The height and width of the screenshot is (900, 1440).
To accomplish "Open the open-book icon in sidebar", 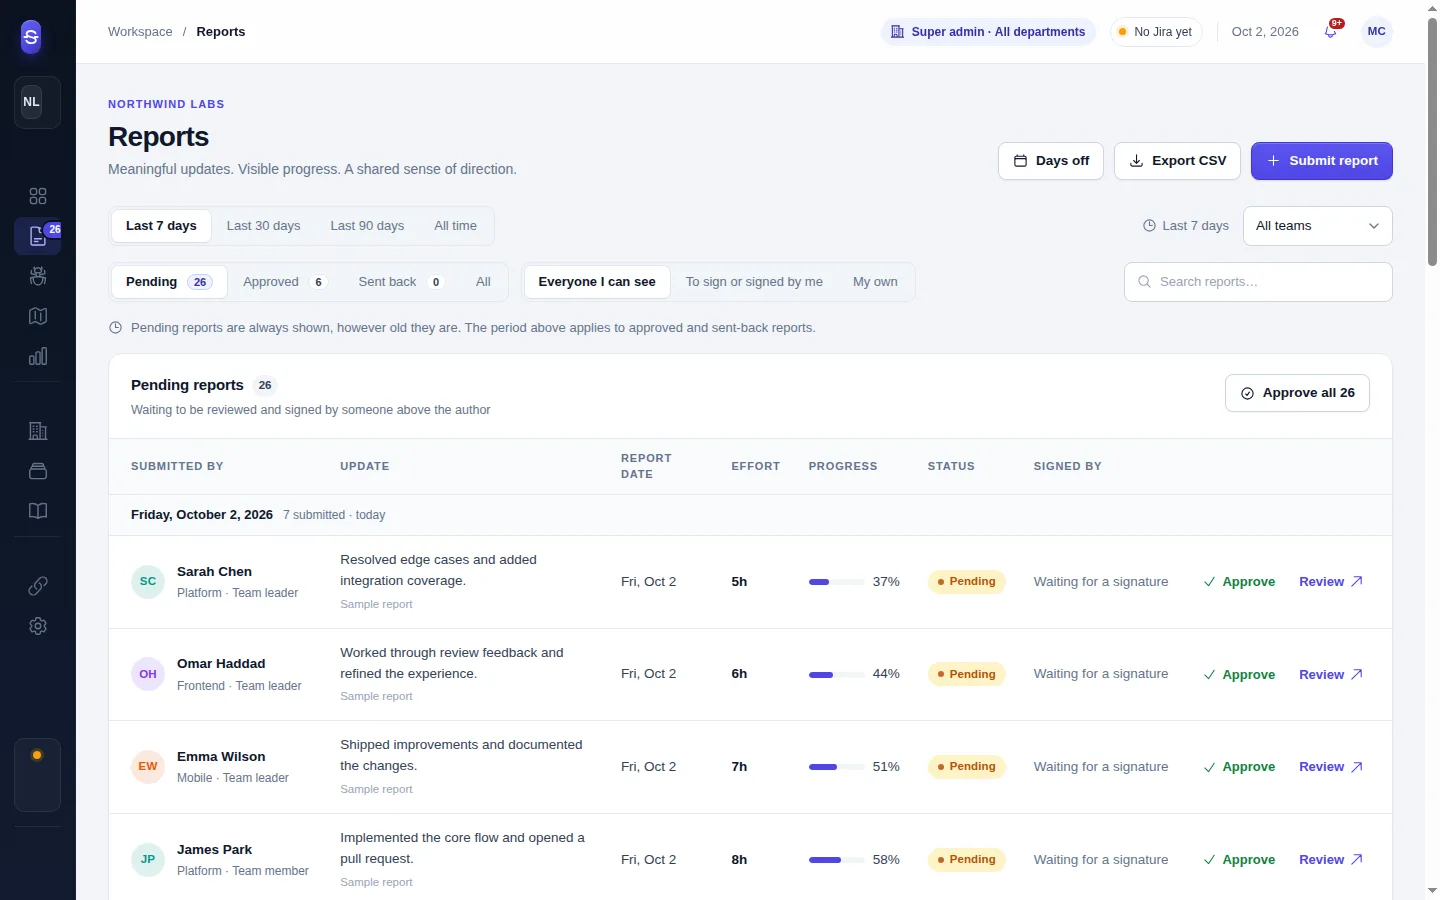I will pyautogui.click(x=38, y=511).
